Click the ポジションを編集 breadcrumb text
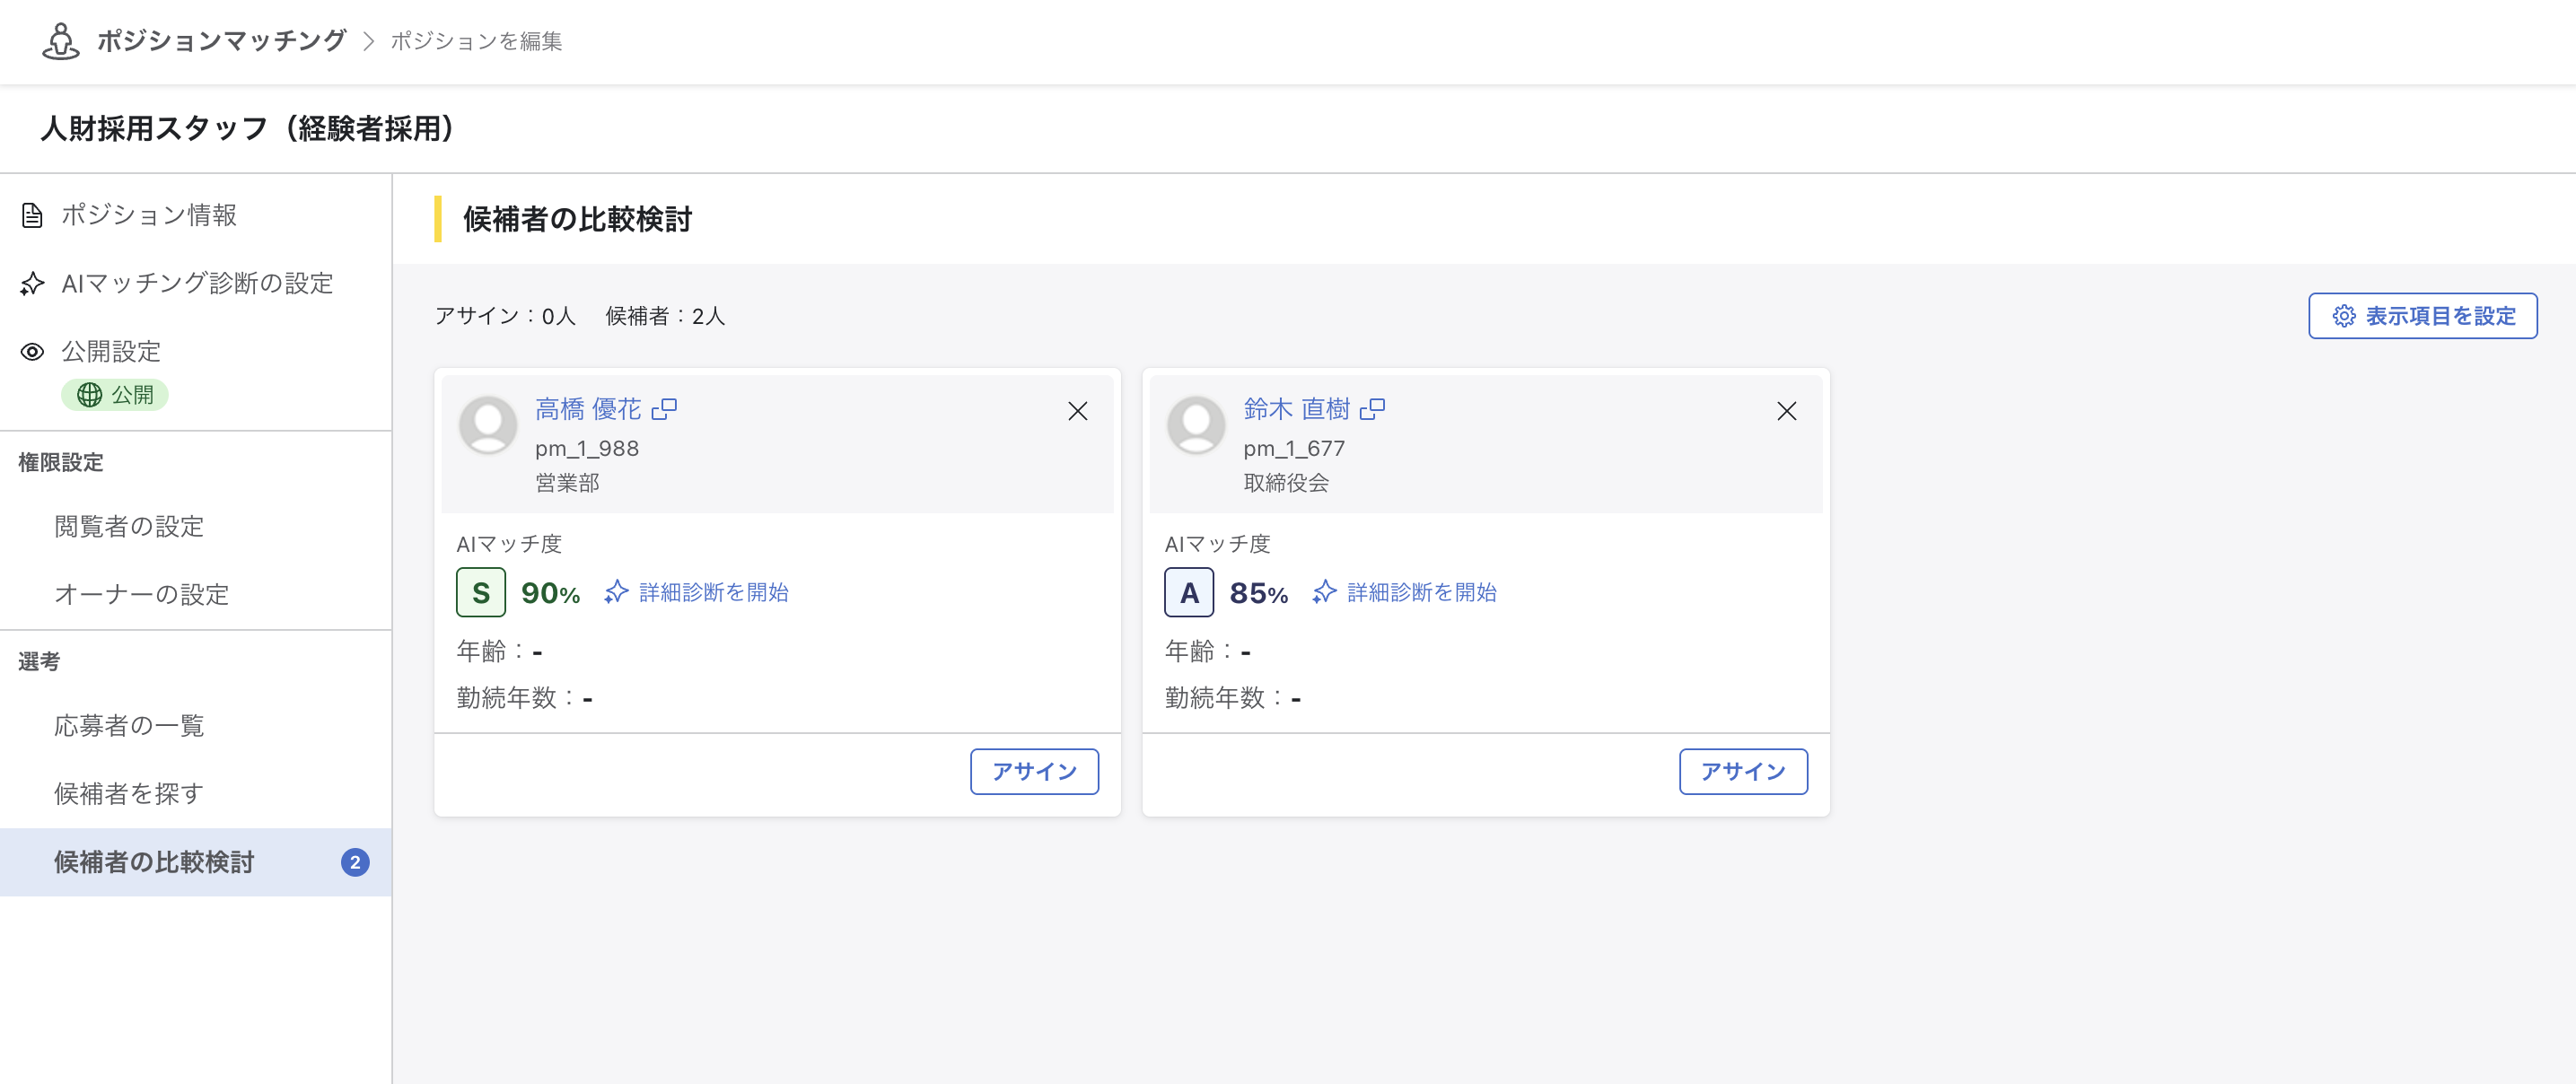The width and height of the screenshot is (2576, 1084). [476, 41]
